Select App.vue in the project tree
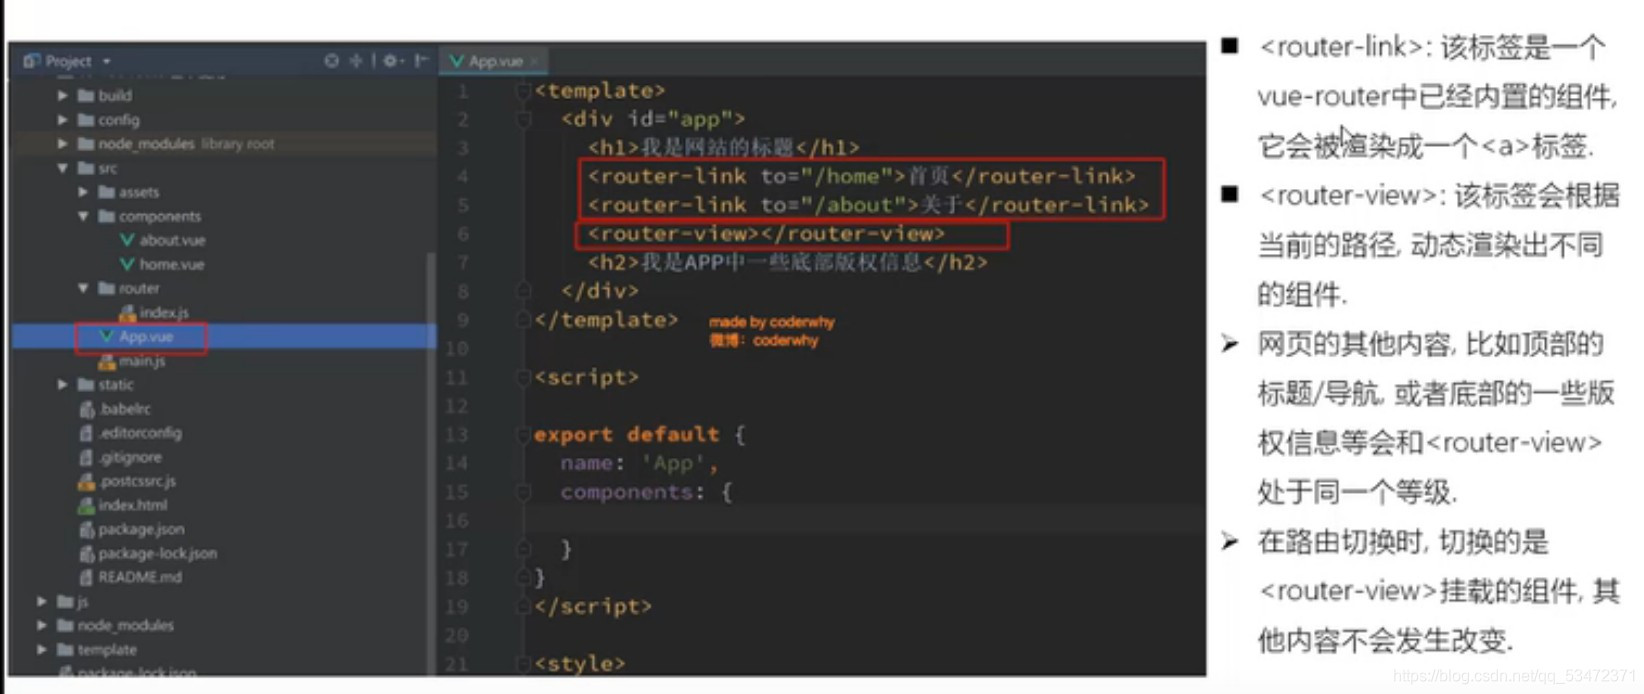 [224, 337]
